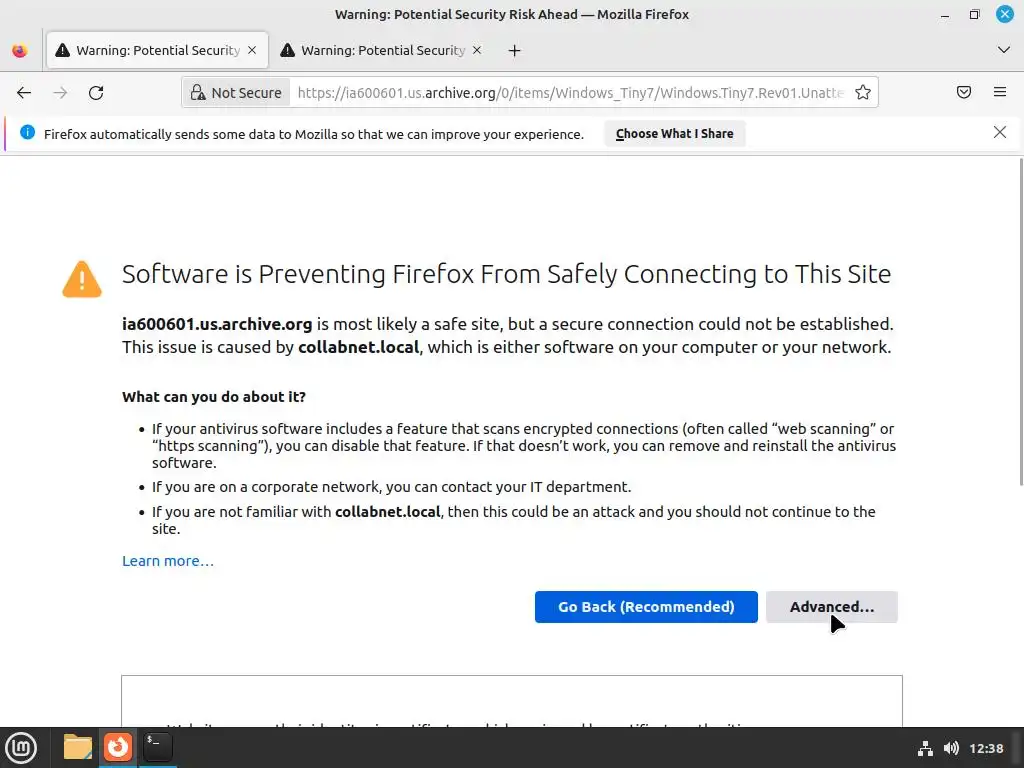
Task: Expand the list all tabs chevron
Action: coord(1004,50)
